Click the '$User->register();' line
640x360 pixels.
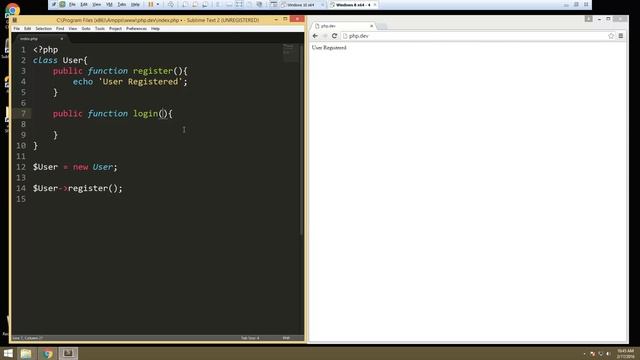point(78,188)
